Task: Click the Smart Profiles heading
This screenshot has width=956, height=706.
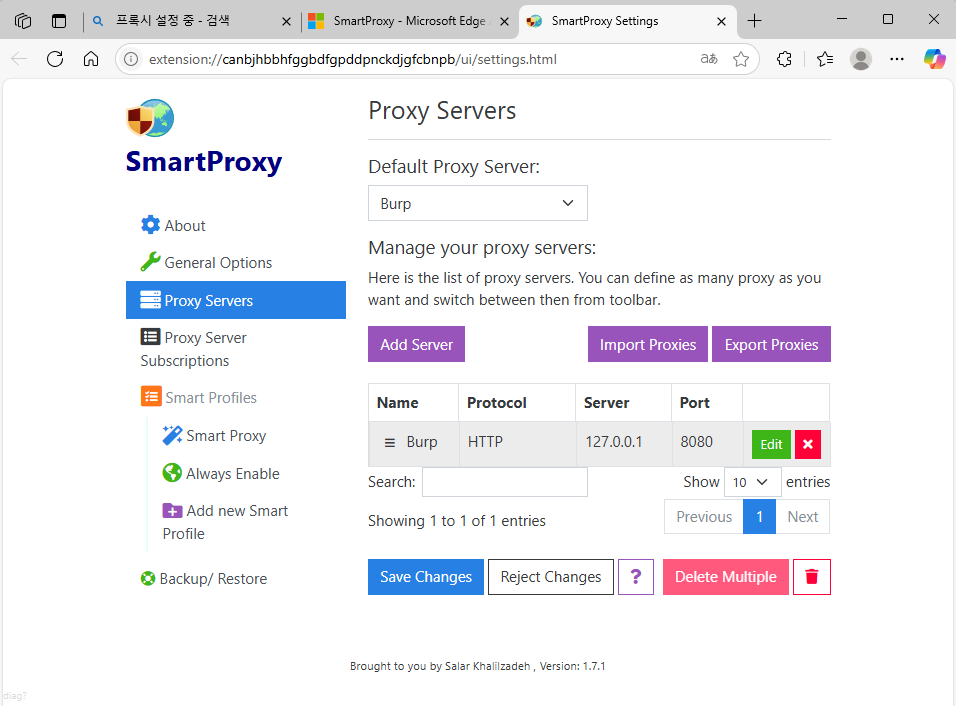Action: tap(211, 398)
